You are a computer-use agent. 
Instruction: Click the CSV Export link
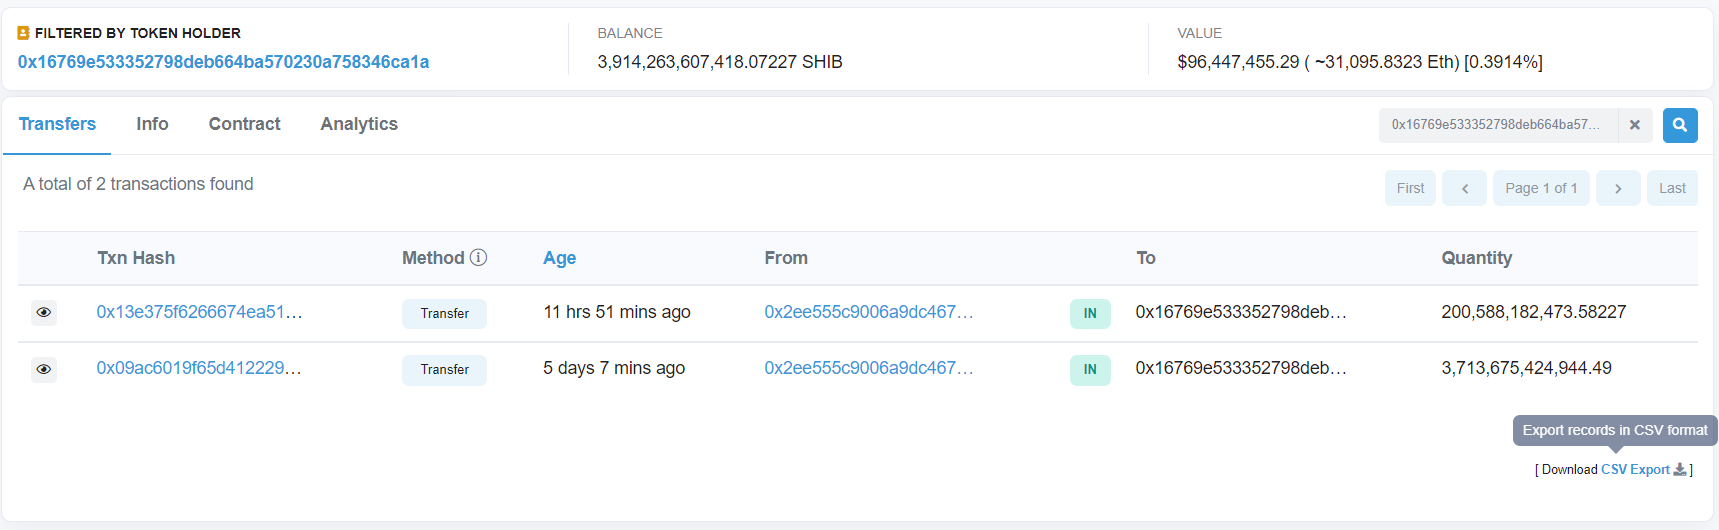(x=1635, y=469)
